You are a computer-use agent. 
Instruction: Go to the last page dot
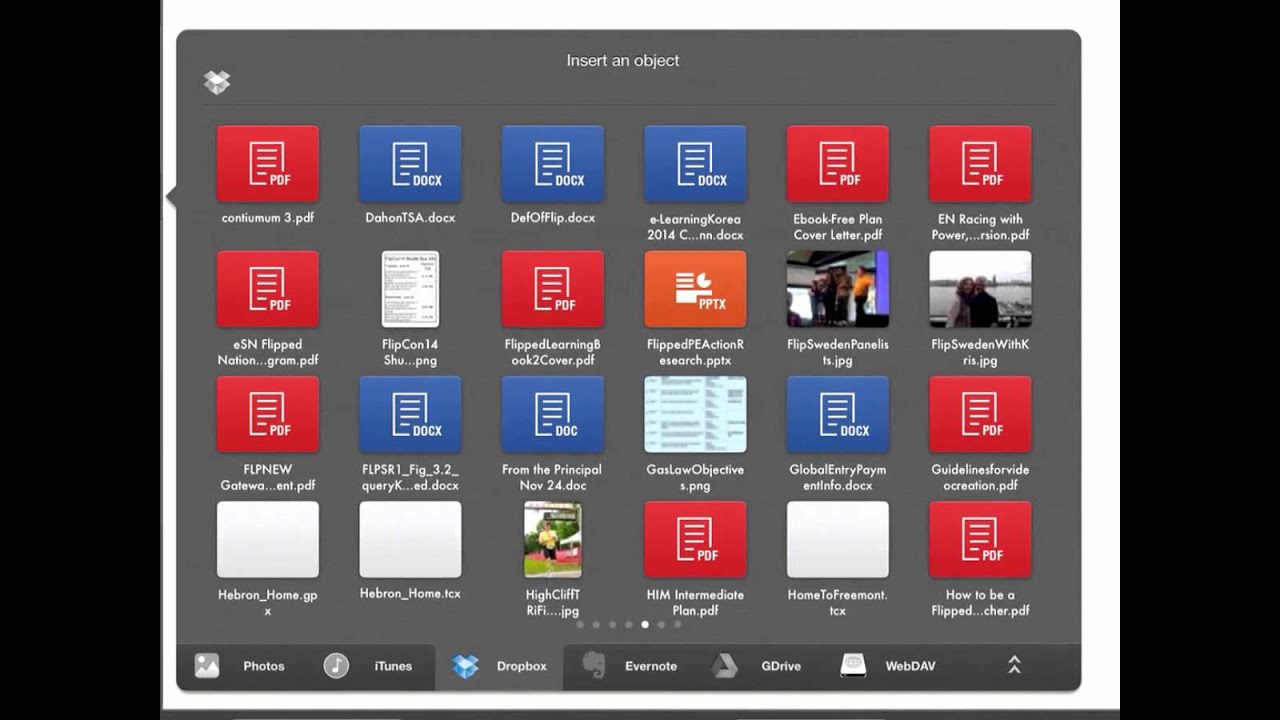click(x=677, y=625)
